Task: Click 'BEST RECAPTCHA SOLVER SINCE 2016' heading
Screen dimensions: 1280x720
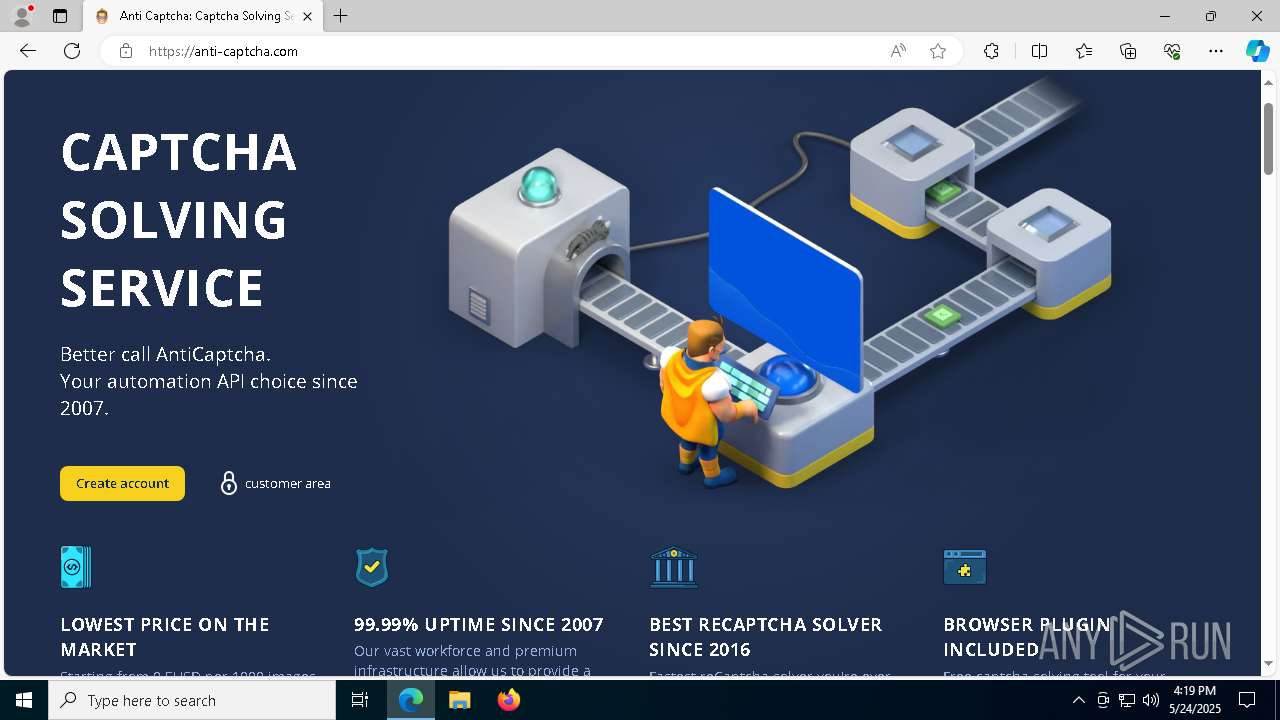Action: point(766,637)
